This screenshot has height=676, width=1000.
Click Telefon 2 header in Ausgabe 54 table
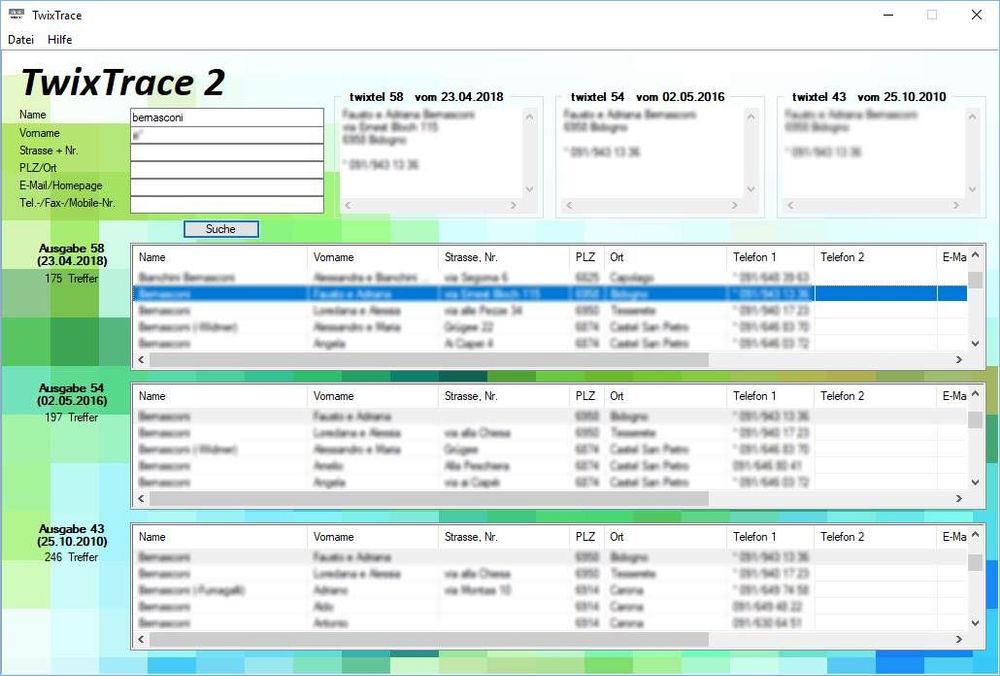[876, 397]
